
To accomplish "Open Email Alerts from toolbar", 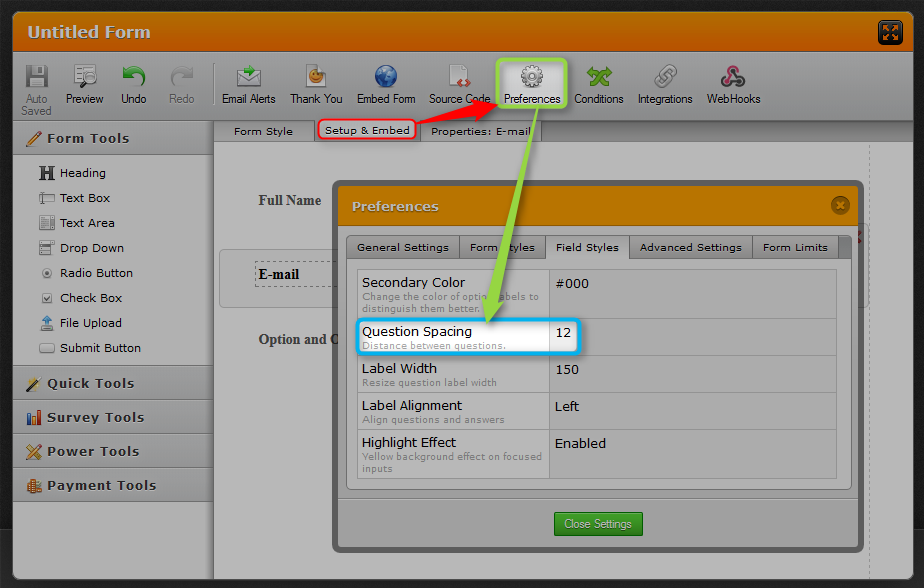I will coord(248,78).
